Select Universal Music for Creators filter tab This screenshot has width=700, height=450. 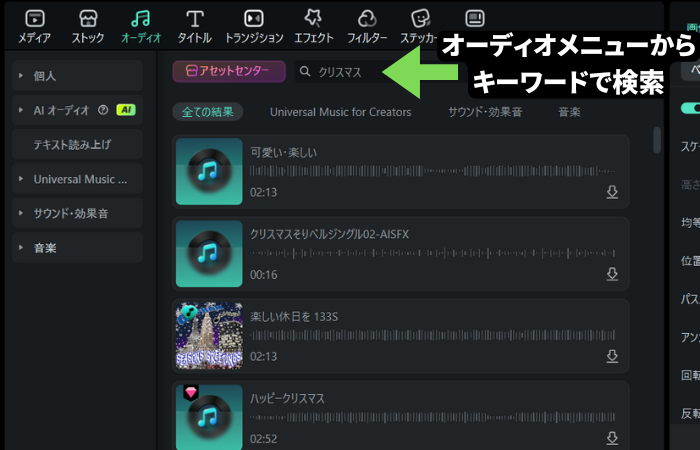coord(341,112)
